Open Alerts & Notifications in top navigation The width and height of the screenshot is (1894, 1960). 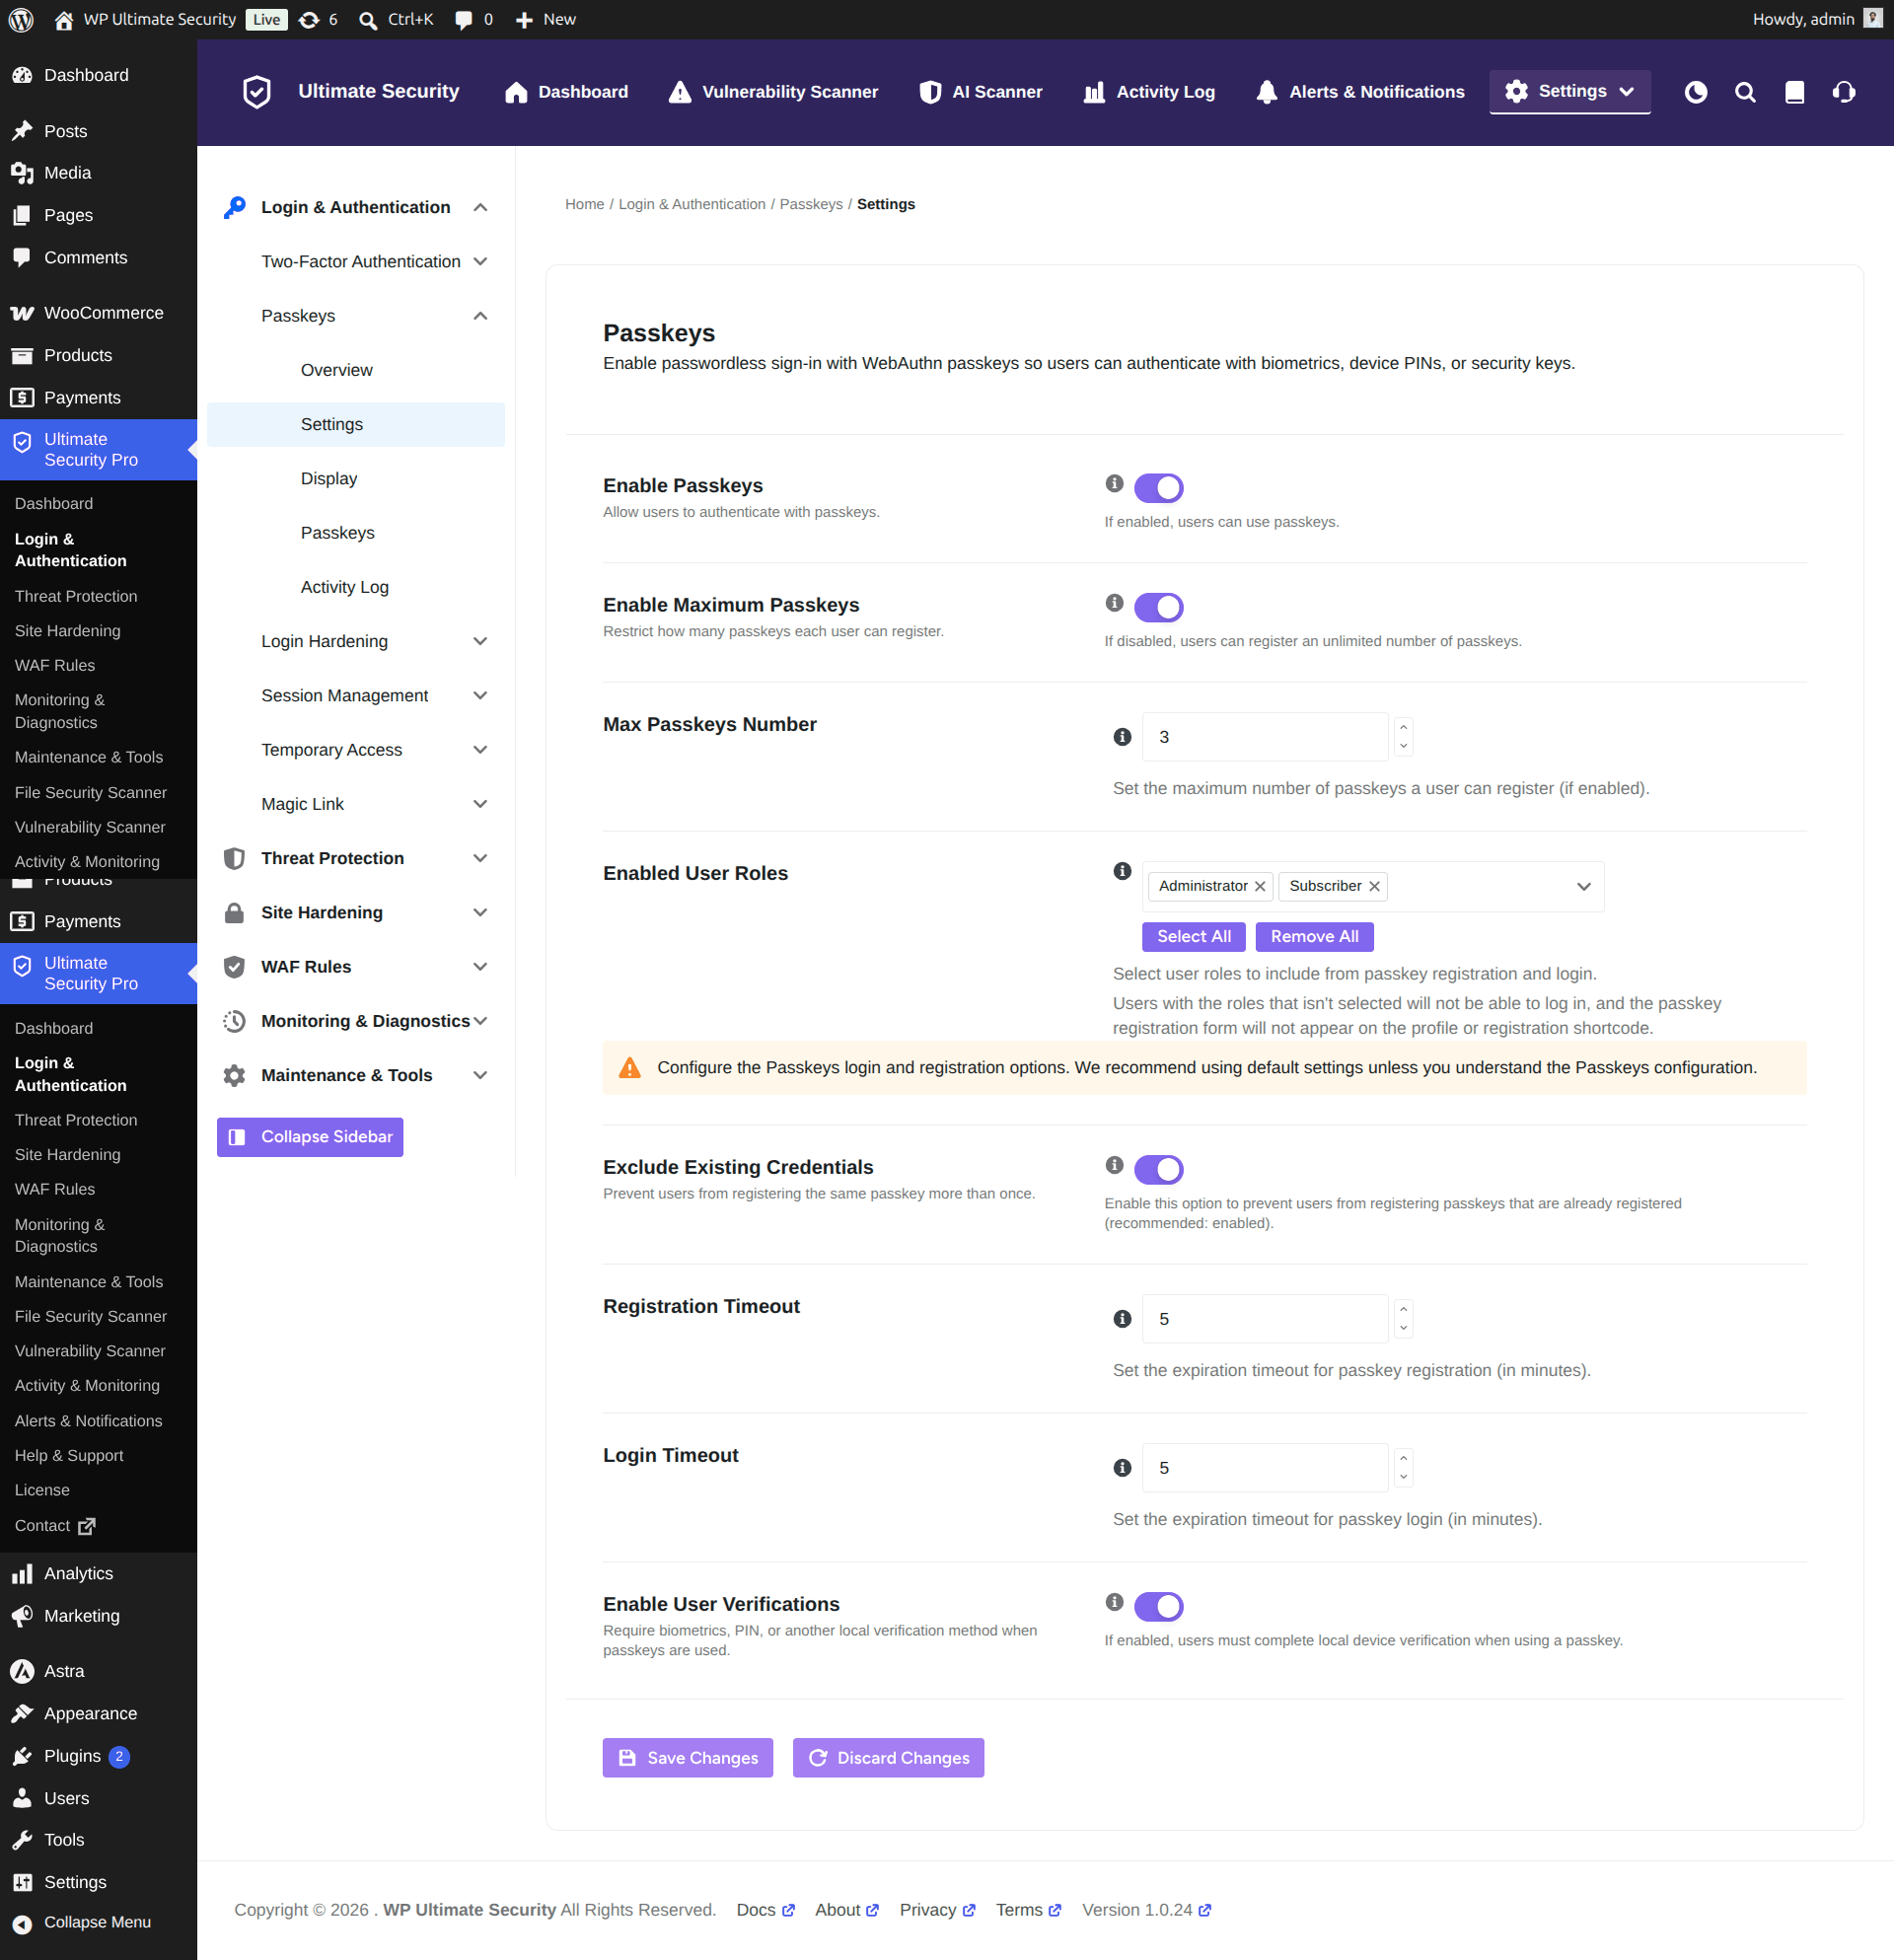click(x=1360, y=92)
